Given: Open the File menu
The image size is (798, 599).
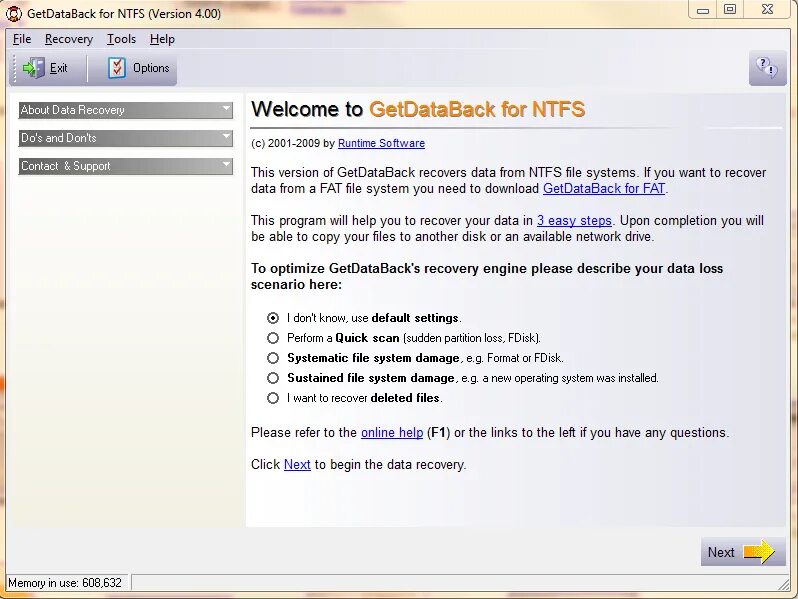Looking at the screenshot, I should [x=22, y=39].
